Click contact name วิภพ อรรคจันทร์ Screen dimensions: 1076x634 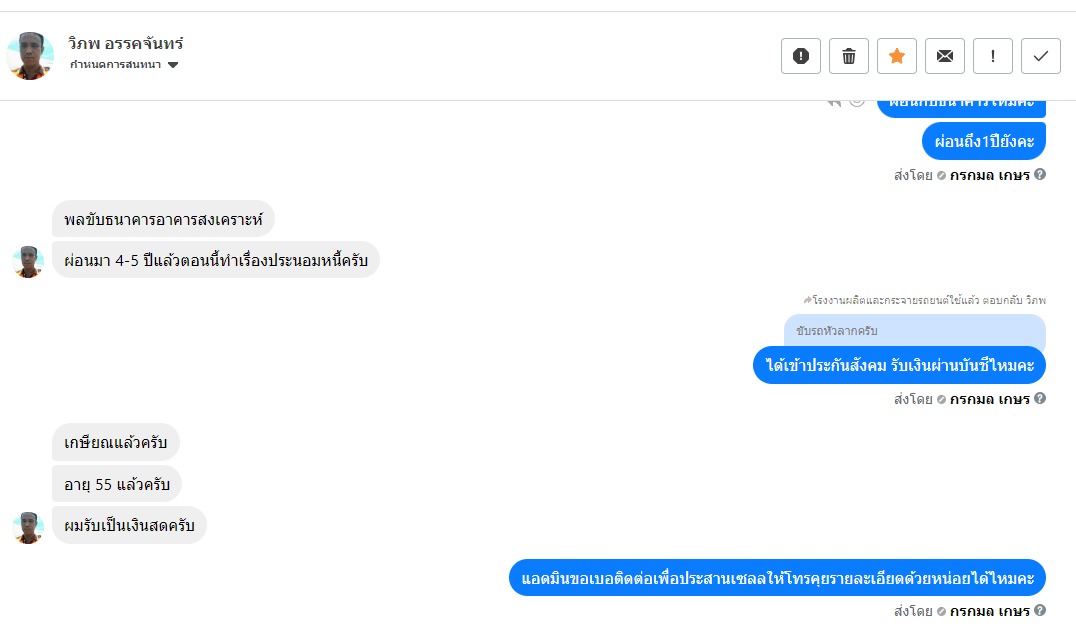click(x=126, y=44)
